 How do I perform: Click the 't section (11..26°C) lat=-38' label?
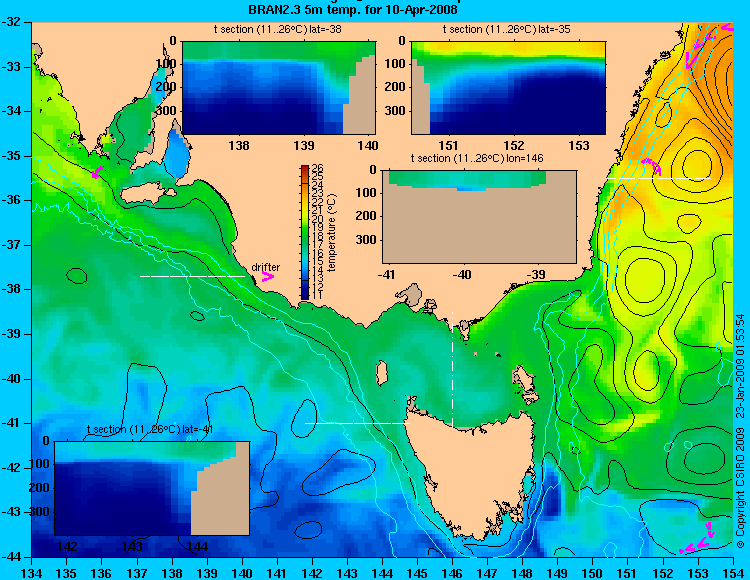pos(277,30)
